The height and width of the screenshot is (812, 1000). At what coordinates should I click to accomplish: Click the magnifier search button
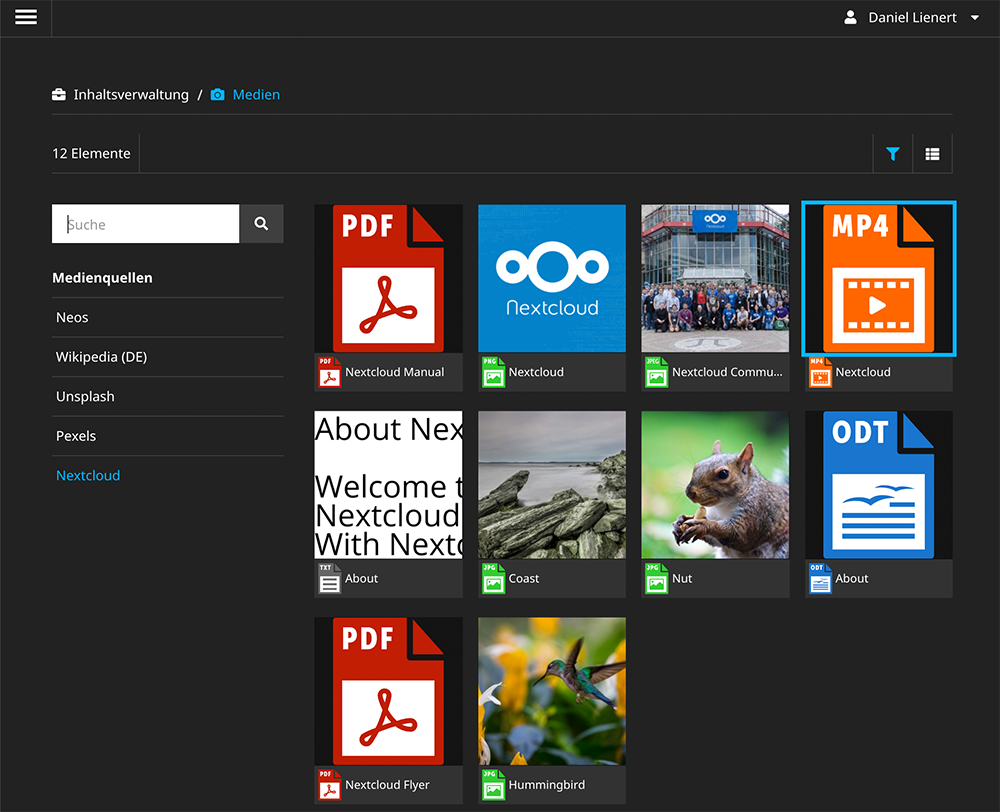pos(261,224)
